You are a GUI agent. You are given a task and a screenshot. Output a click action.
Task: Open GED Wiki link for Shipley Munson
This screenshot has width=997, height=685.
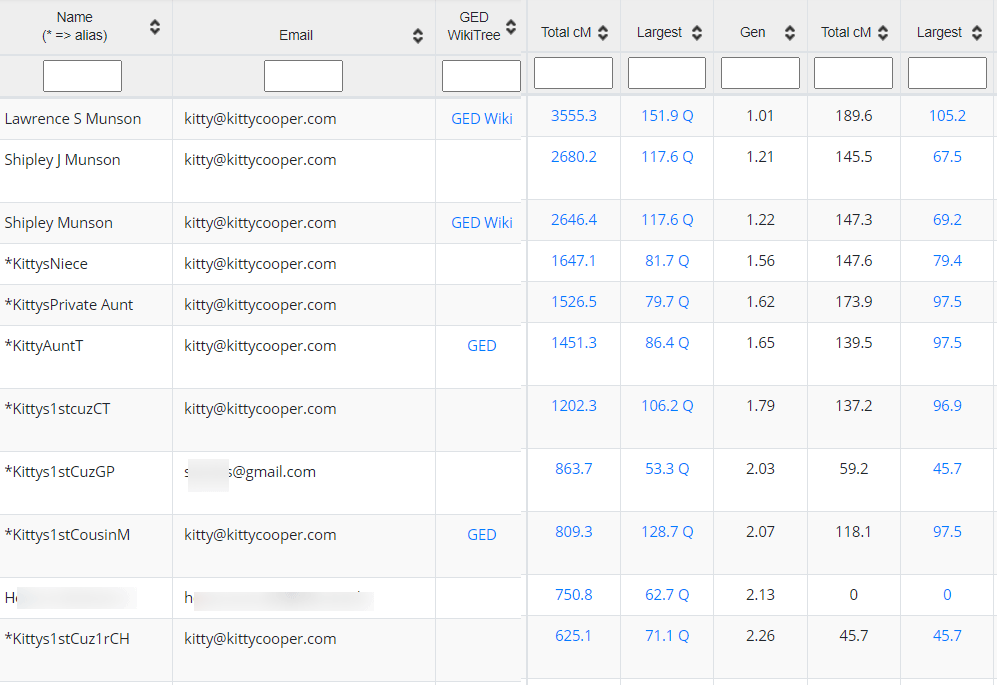482,223
